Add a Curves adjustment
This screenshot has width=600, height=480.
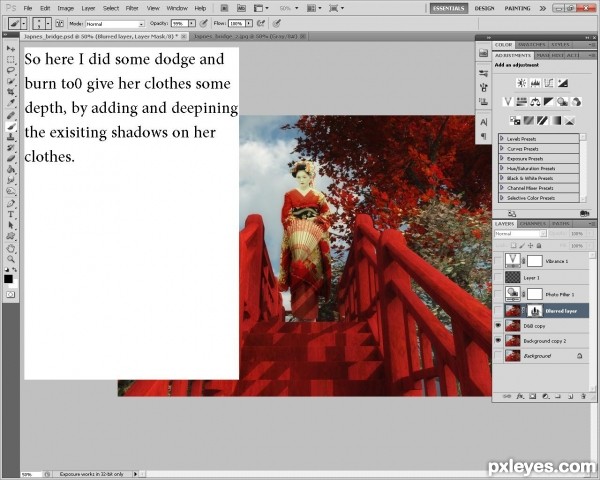(549, 83)
